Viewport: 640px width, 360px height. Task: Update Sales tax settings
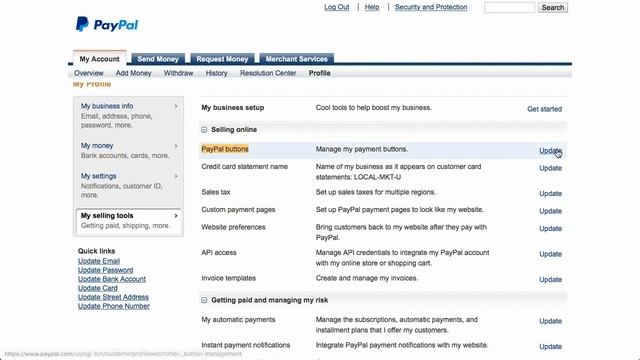550,193
